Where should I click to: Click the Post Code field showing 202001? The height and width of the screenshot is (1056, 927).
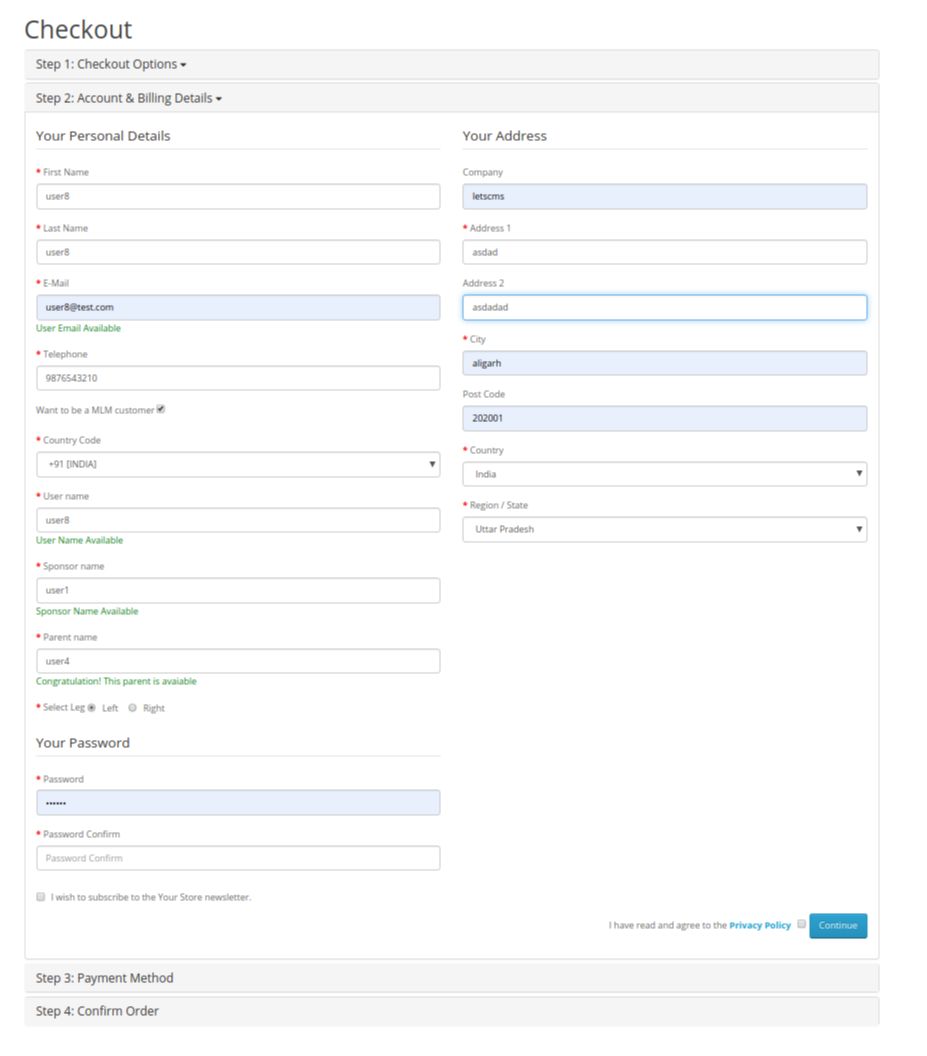pyautogui.click(x=663, y=417)
